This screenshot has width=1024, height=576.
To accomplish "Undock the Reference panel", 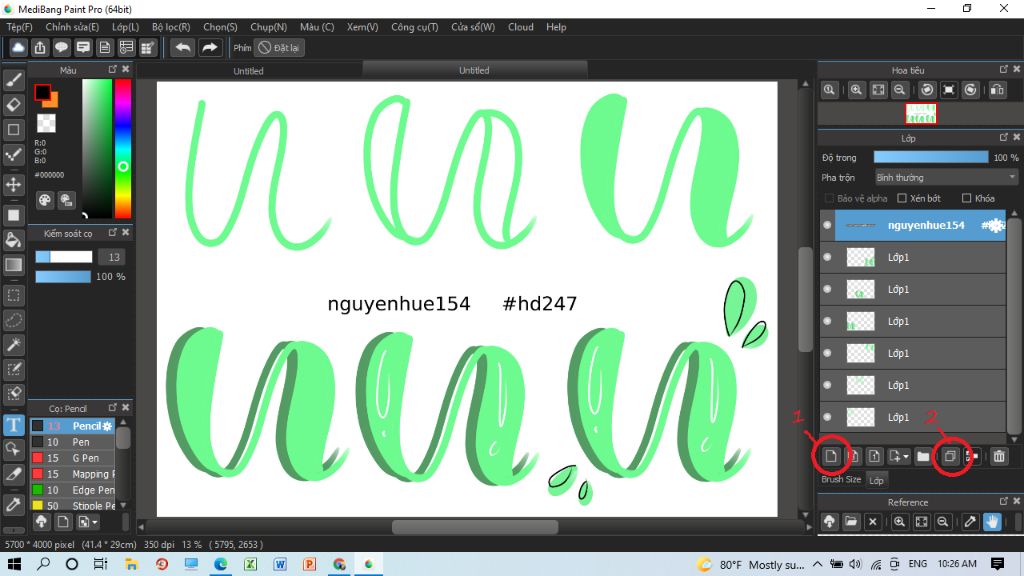I will 1004,502.
